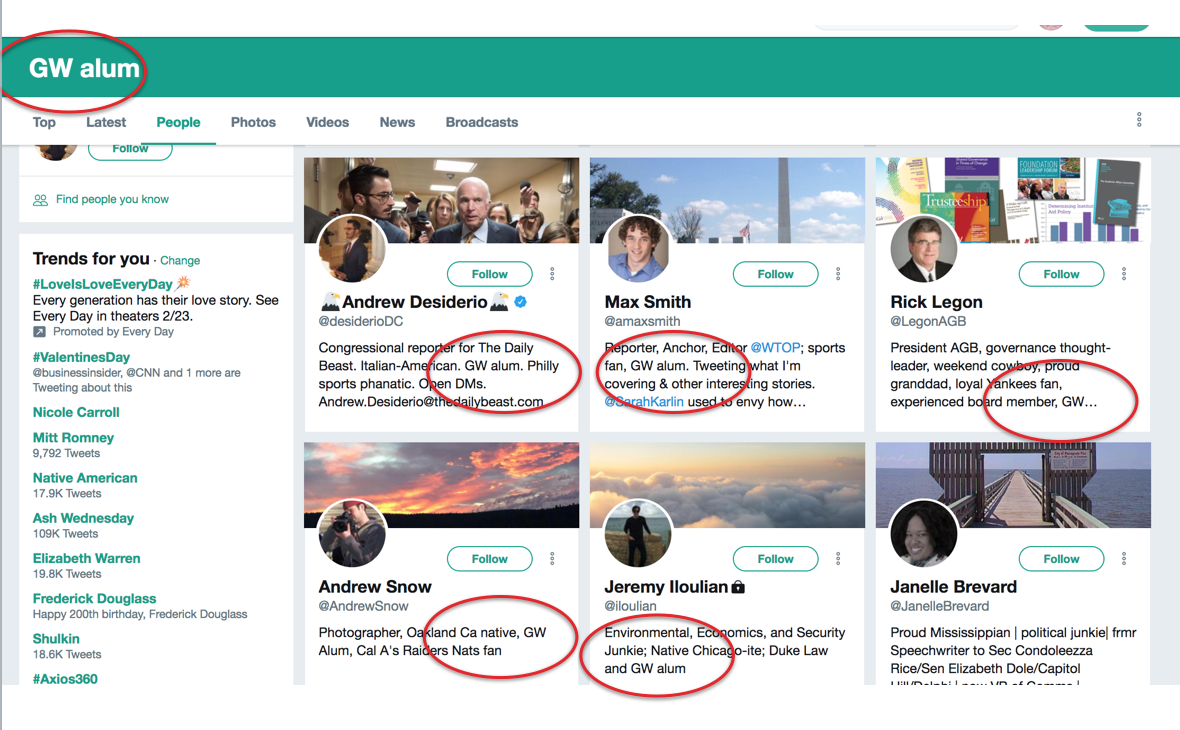1180x730 pixels.
Task: Open the #LoveIsLoveEveryDay trend
Action: tap(102, 284)
